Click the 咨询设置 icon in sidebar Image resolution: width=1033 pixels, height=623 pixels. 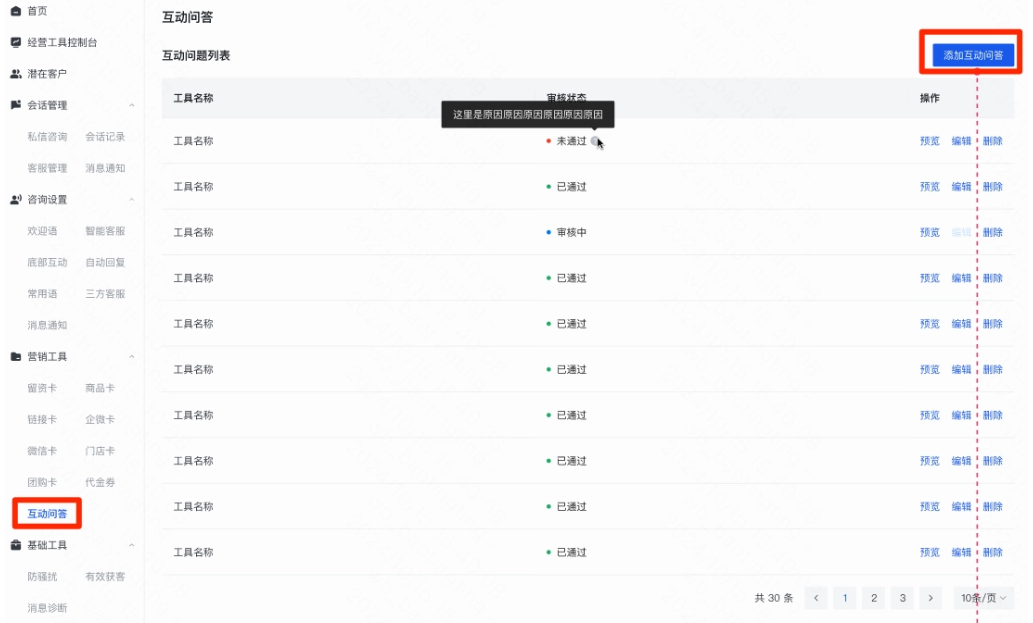[15, 199]
